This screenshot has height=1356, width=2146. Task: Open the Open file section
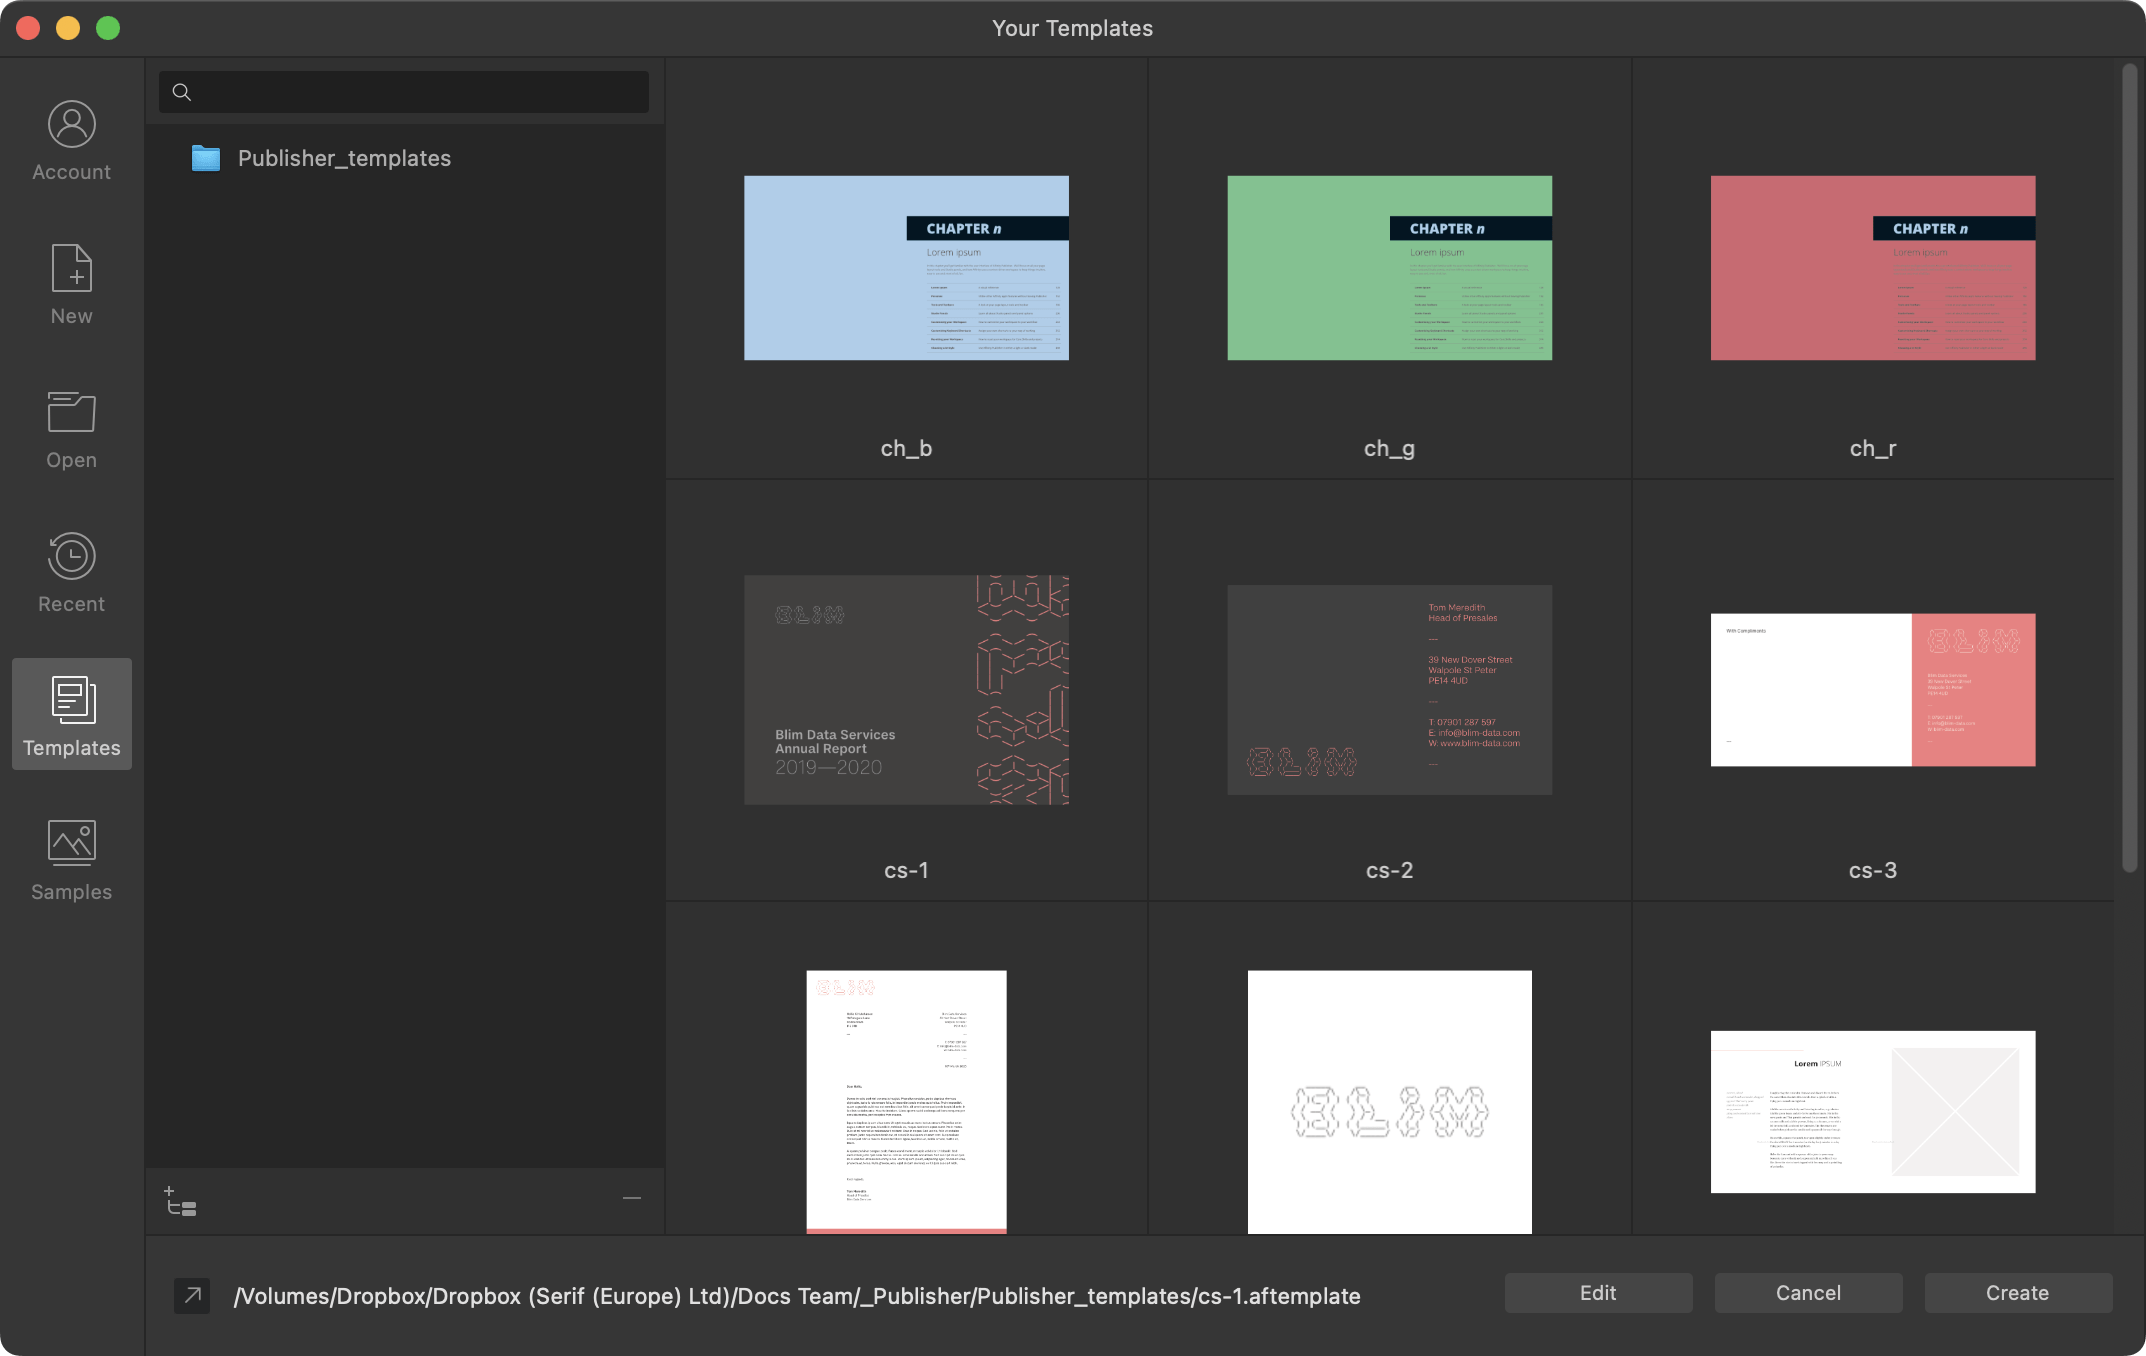point(70,426)
